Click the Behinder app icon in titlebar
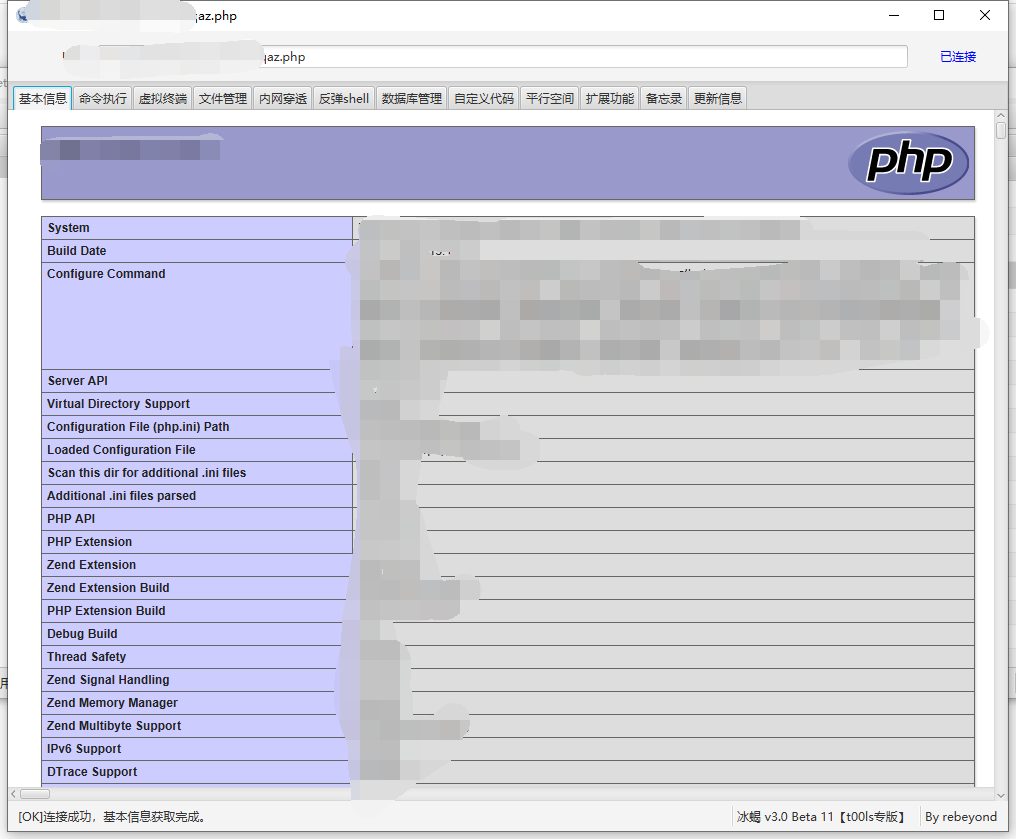Screen dimensions: 1016x839 click(22, 15)
